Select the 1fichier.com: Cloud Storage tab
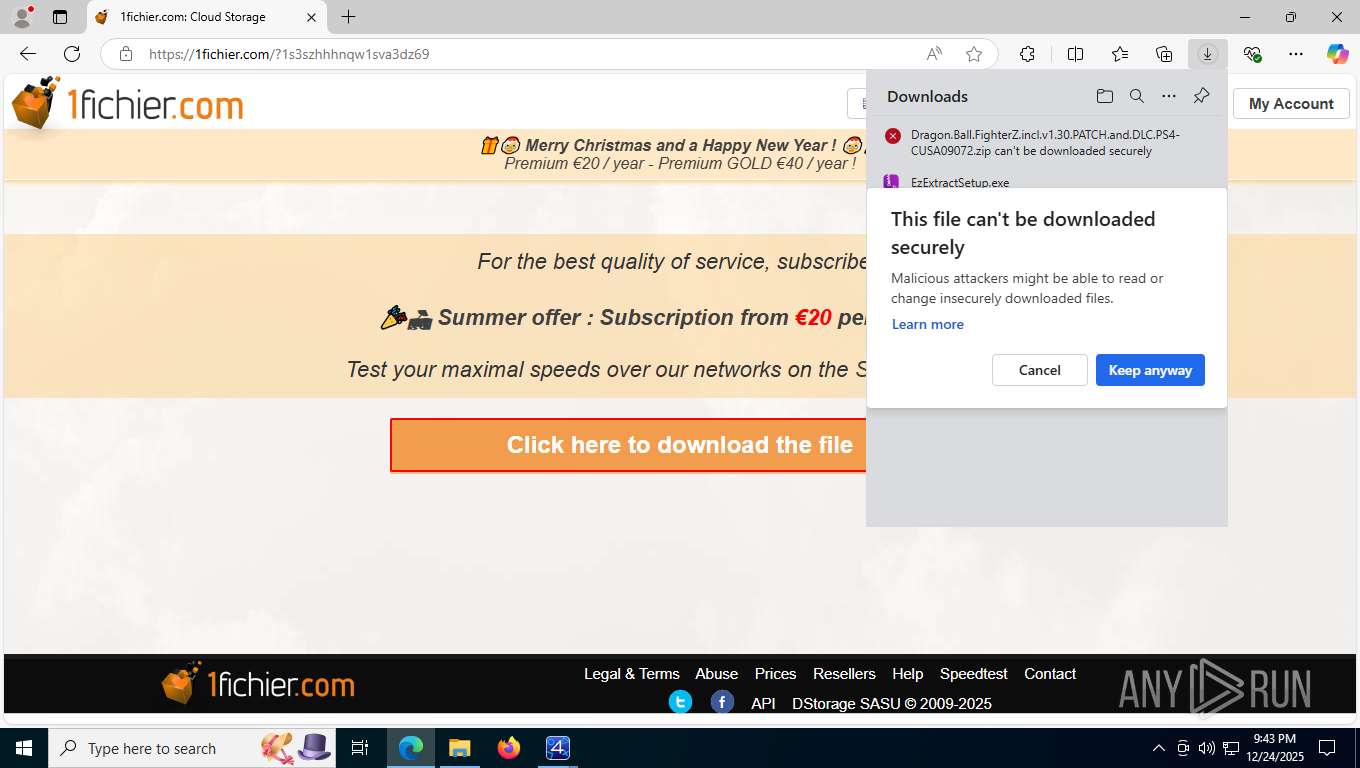The image size is (1360, 768). click(207, 17)
